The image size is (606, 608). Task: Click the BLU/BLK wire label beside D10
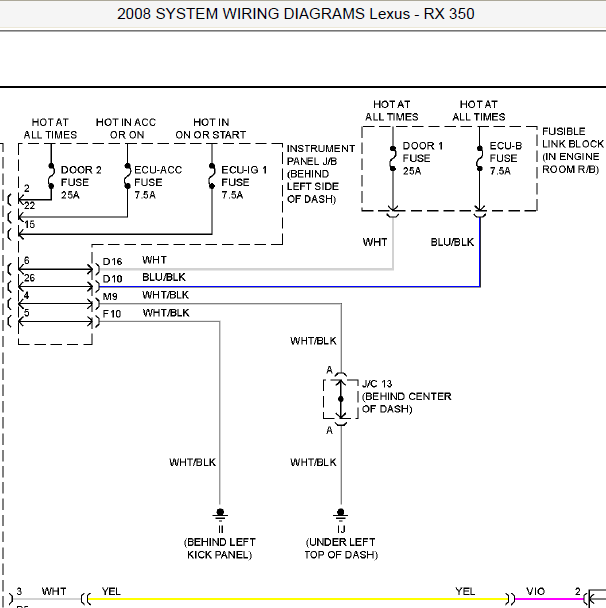tap(164, 277)
